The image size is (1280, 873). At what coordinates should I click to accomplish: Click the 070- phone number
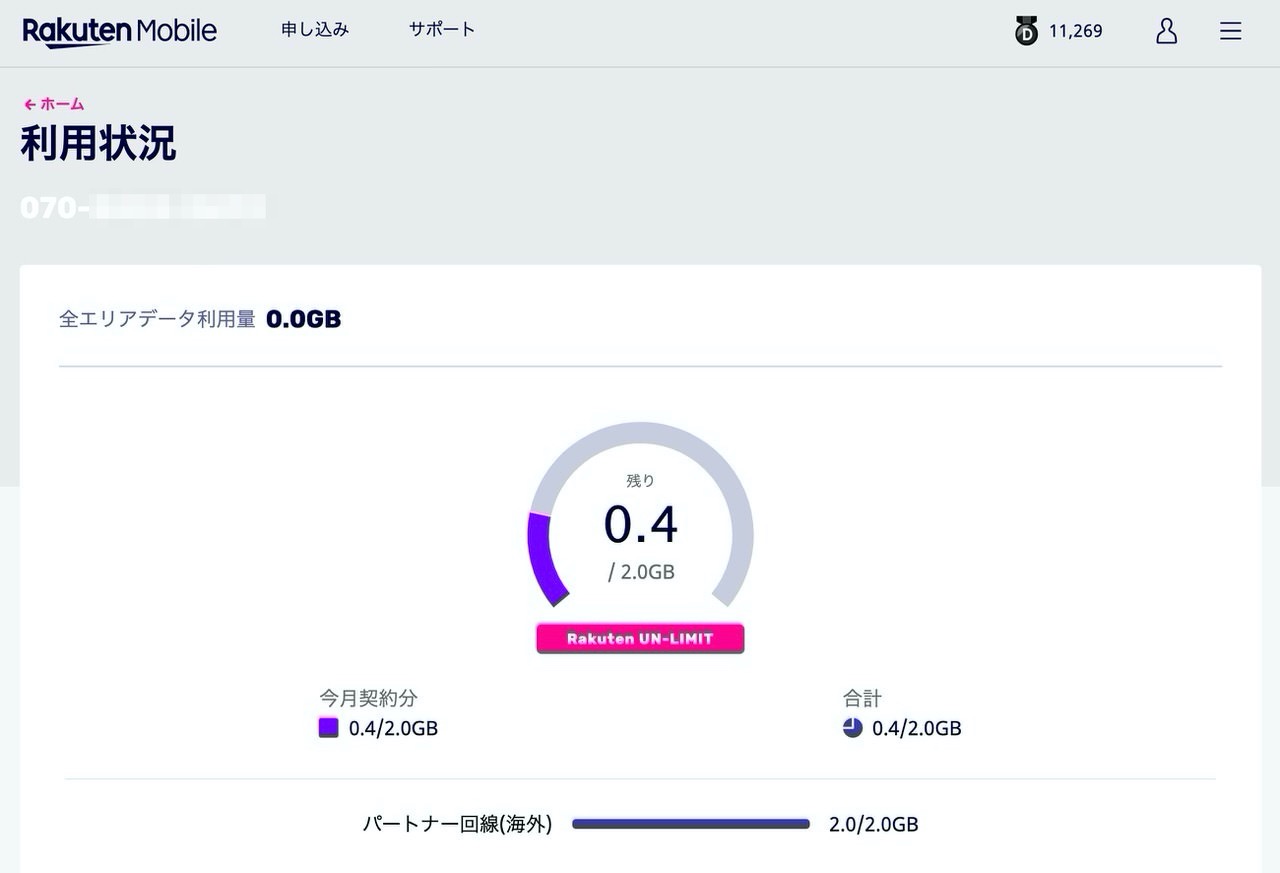coord(143,208)
